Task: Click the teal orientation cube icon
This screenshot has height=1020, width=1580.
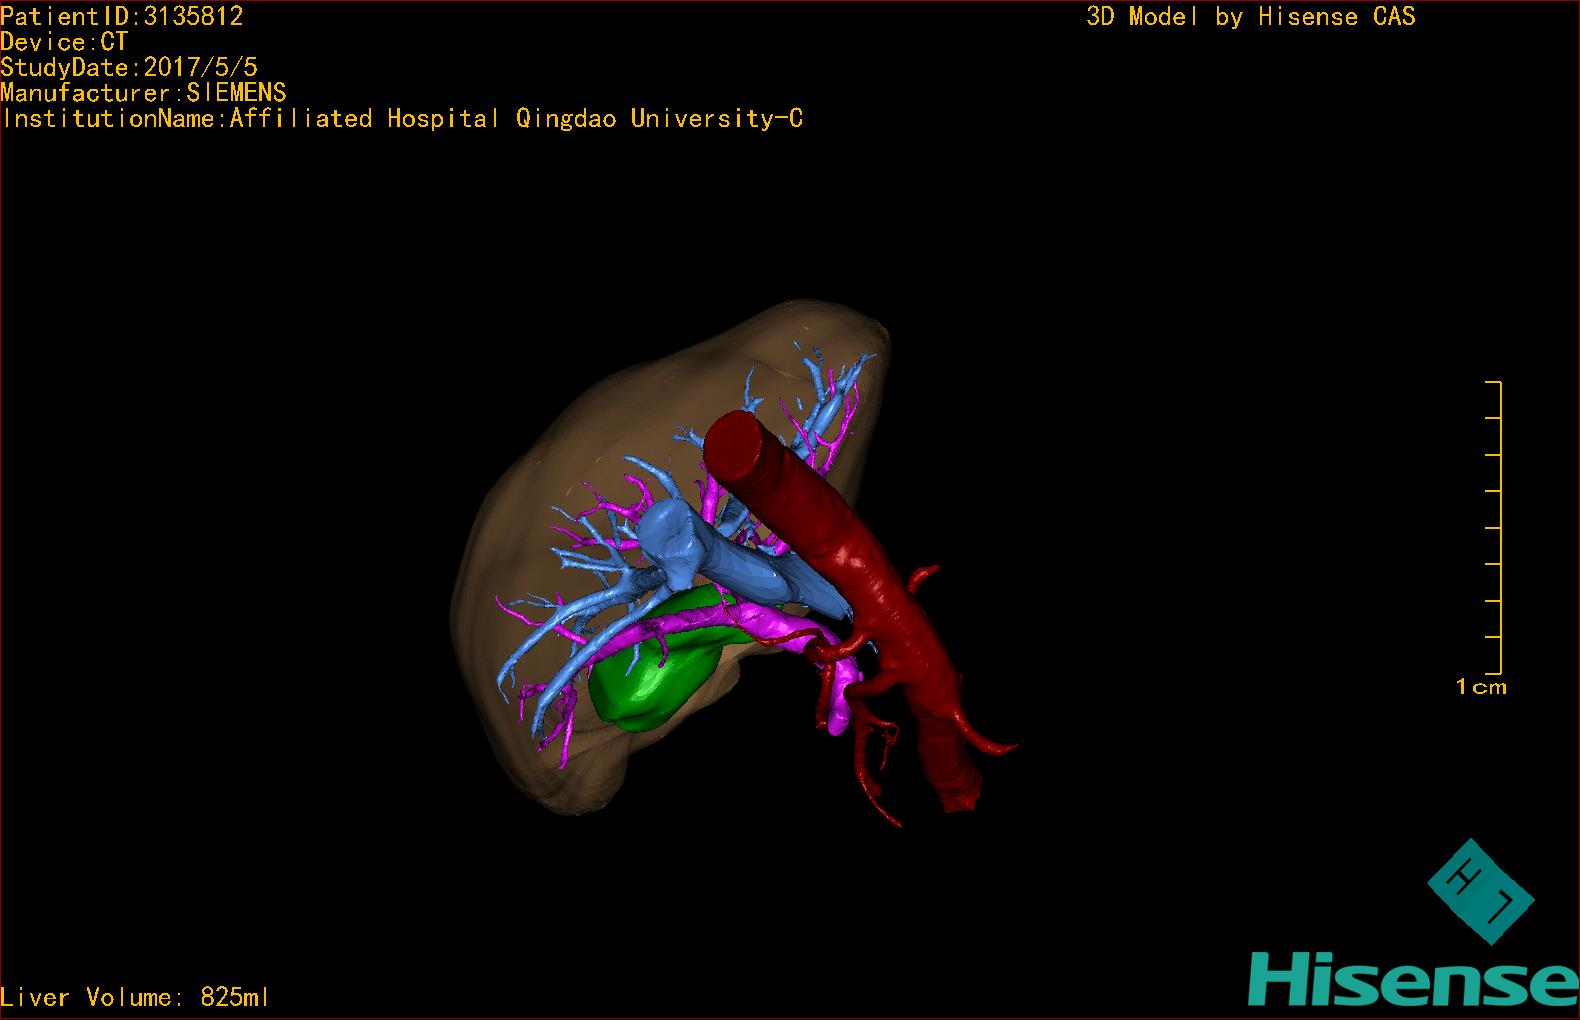Action: [x=1480, y=890]
